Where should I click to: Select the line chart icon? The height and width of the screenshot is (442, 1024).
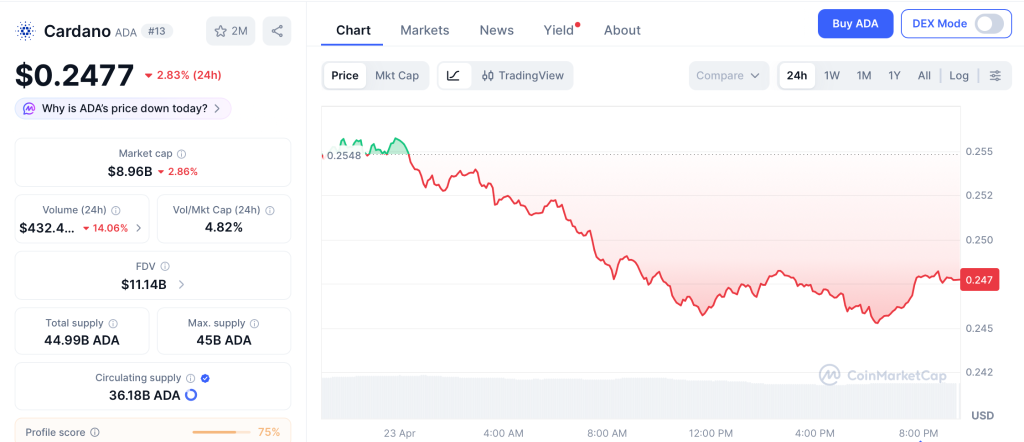(453, 75)
